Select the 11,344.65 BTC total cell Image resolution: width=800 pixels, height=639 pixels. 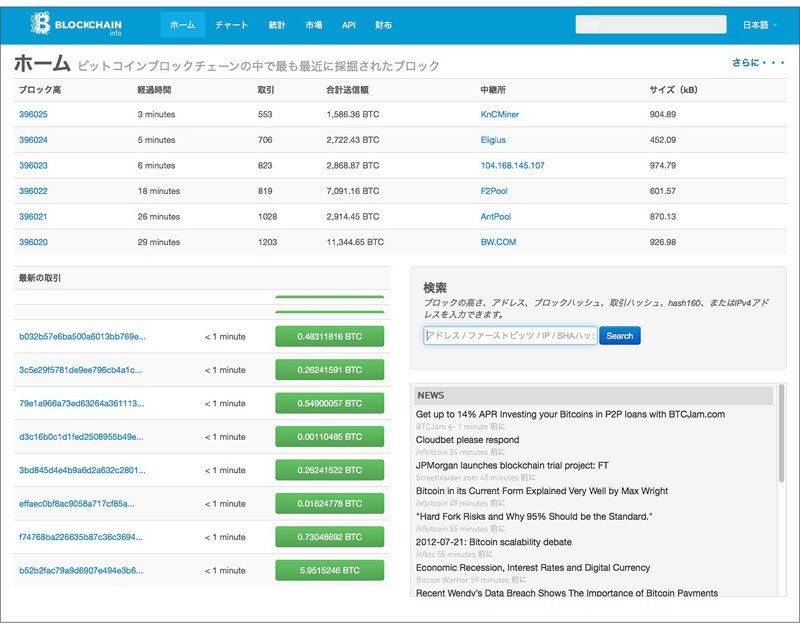pyautogui.click(x=355, y=242)
